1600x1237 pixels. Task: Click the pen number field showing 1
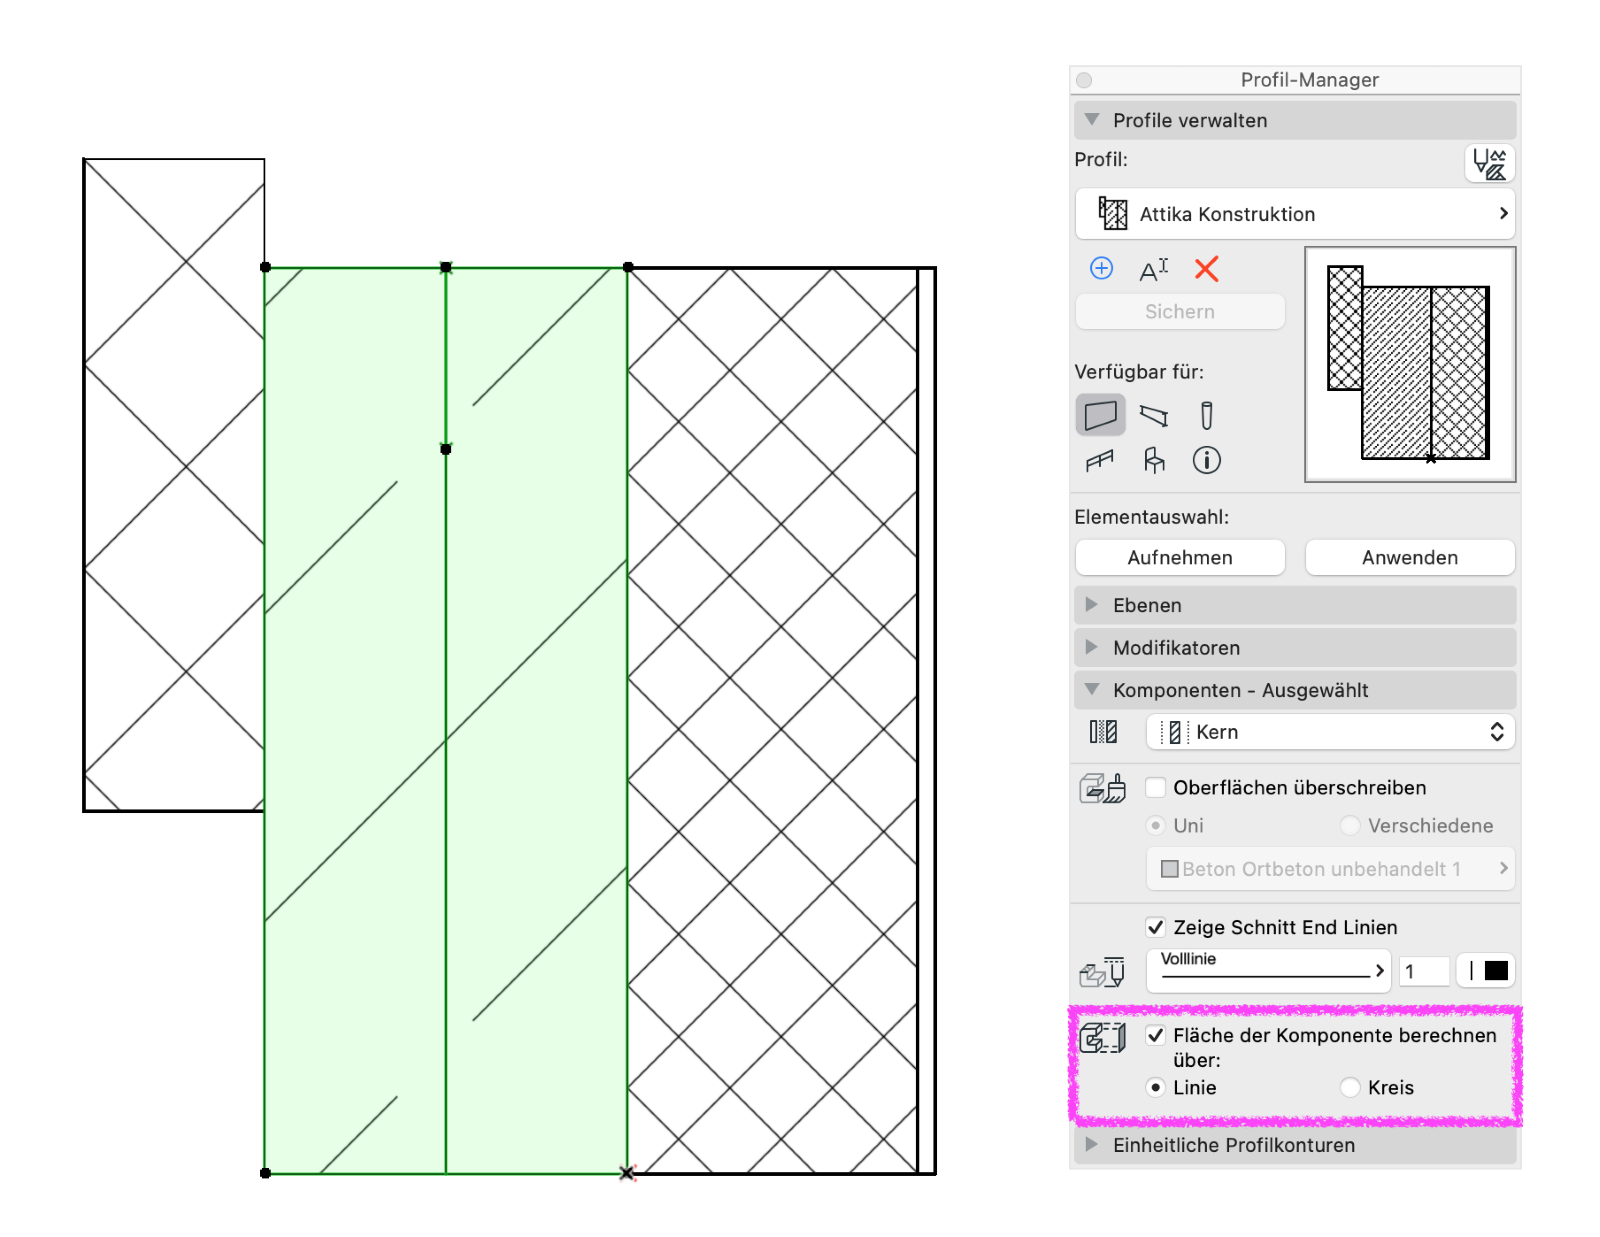click(x=1424, y=971)
